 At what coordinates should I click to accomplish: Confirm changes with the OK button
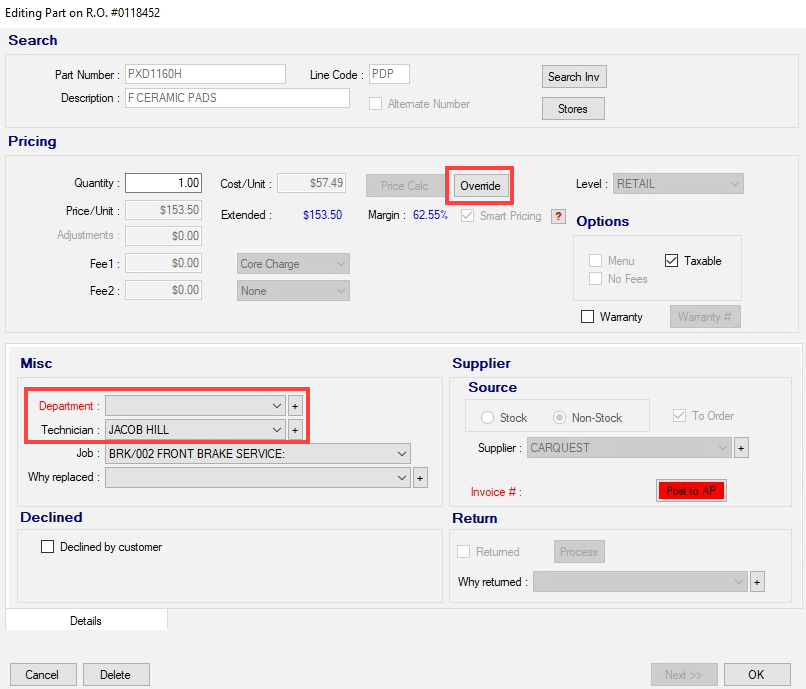coord(756,675)
